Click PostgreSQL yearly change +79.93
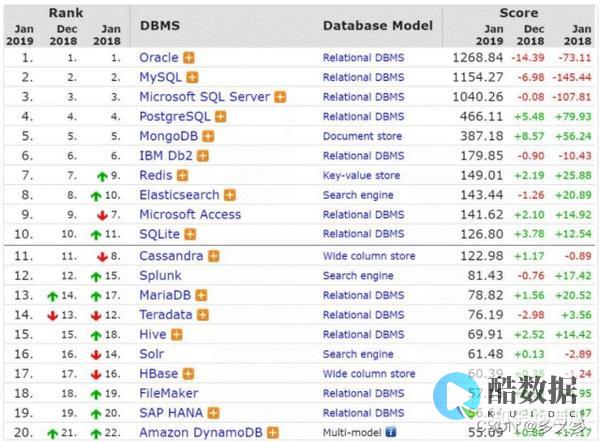Screen dimensions: 600x442 574,117
